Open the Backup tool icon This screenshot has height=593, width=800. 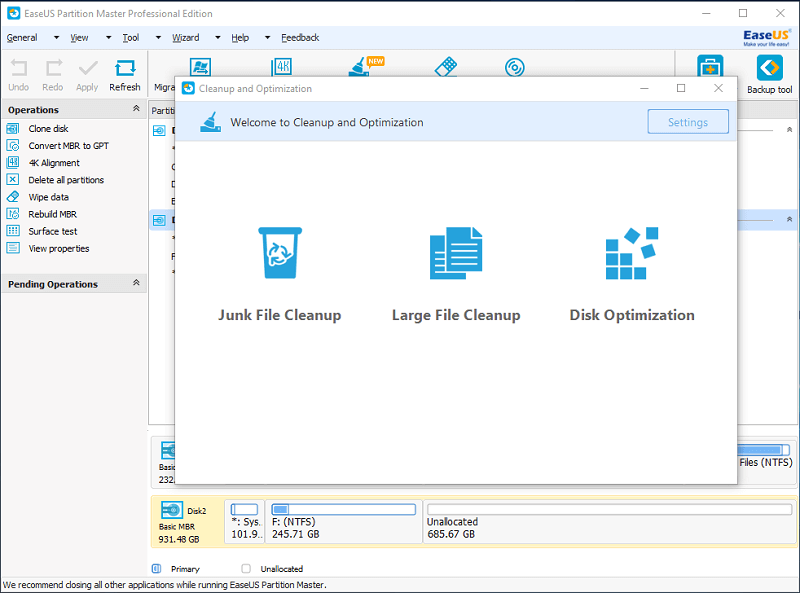(x=769, y=69)
